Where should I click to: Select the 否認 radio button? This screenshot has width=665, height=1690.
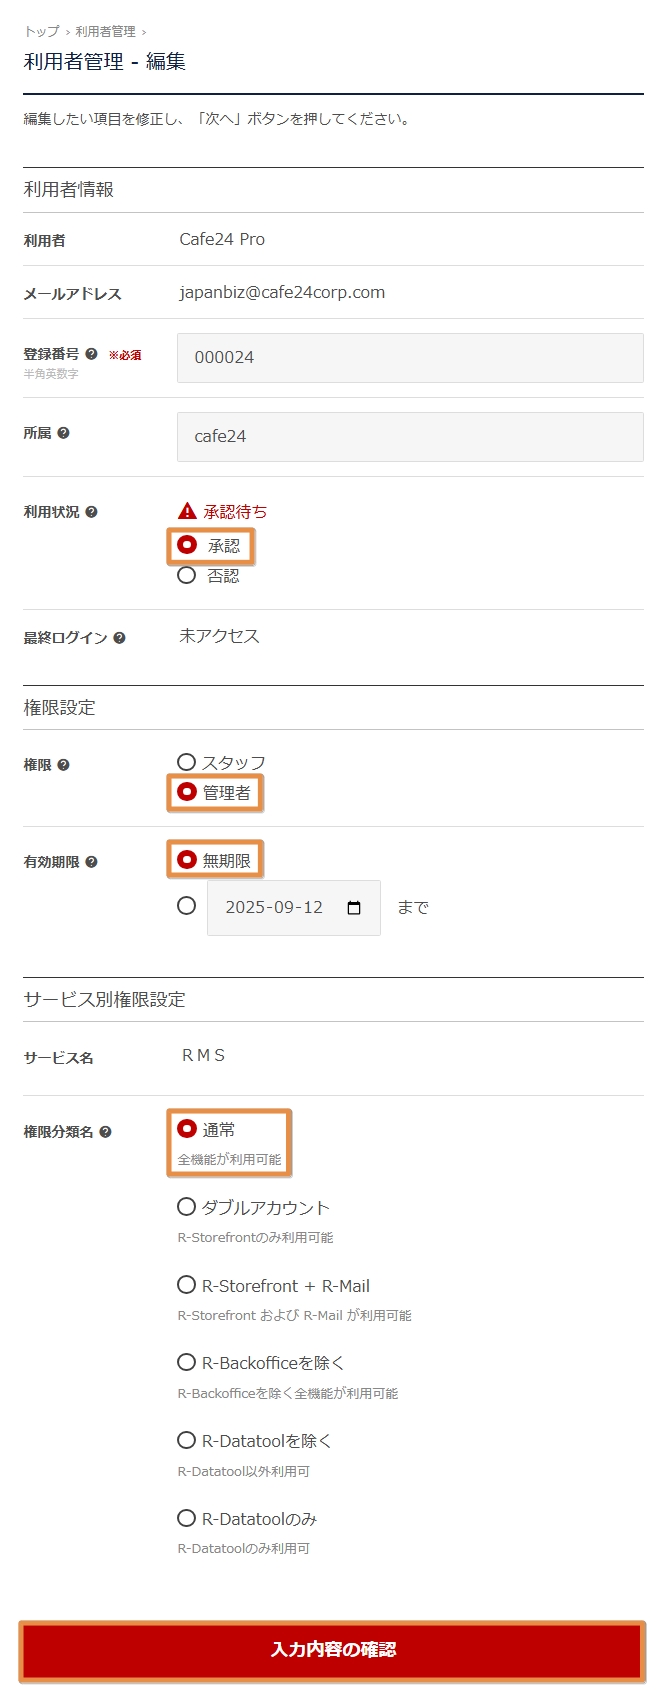tap(187, 575)
